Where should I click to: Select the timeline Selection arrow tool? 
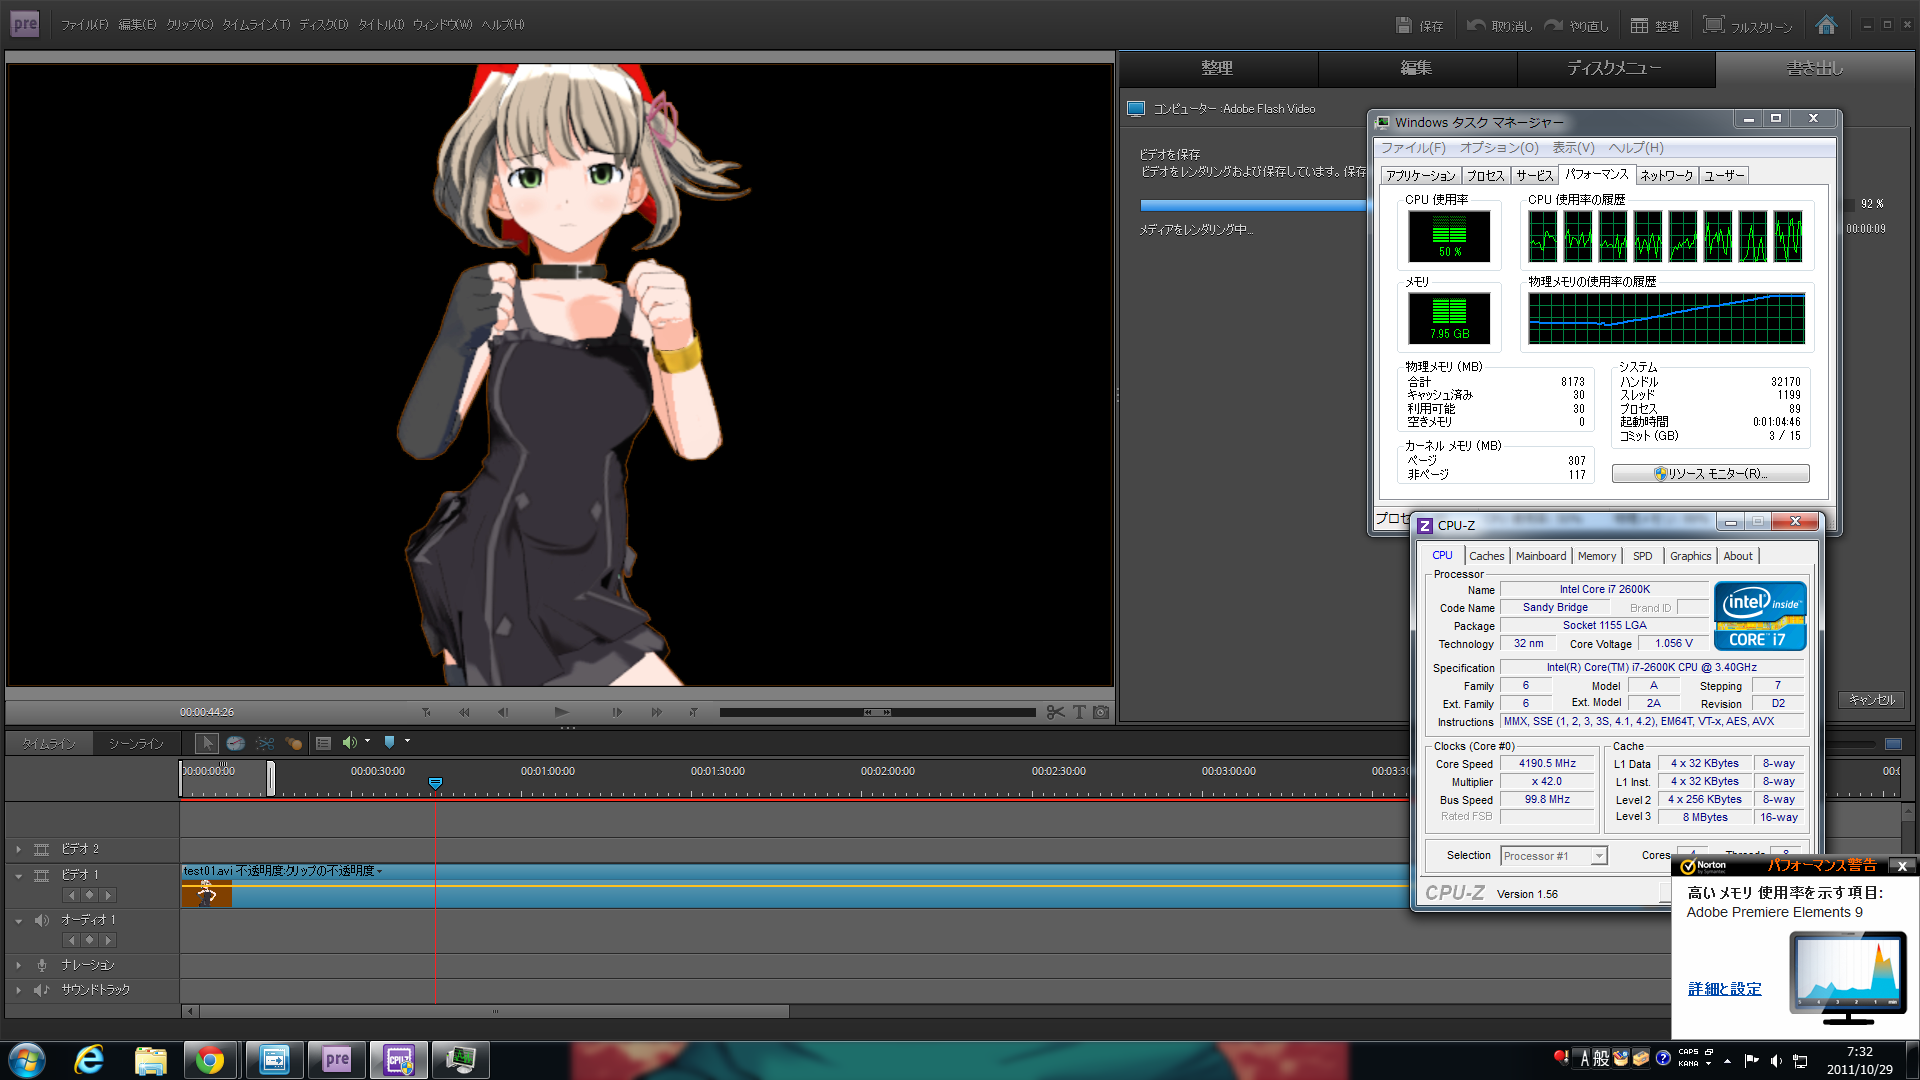pos(207,743)
